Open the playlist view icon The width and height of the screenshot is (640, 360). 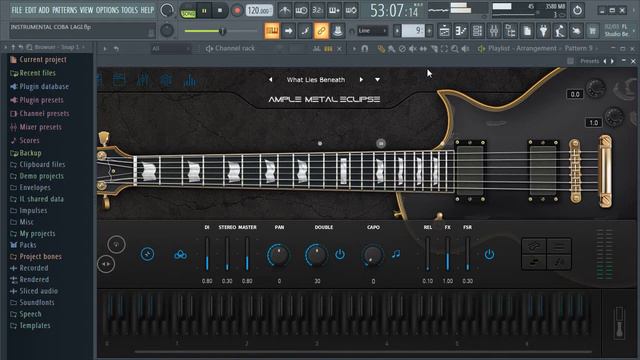(444, 31)
